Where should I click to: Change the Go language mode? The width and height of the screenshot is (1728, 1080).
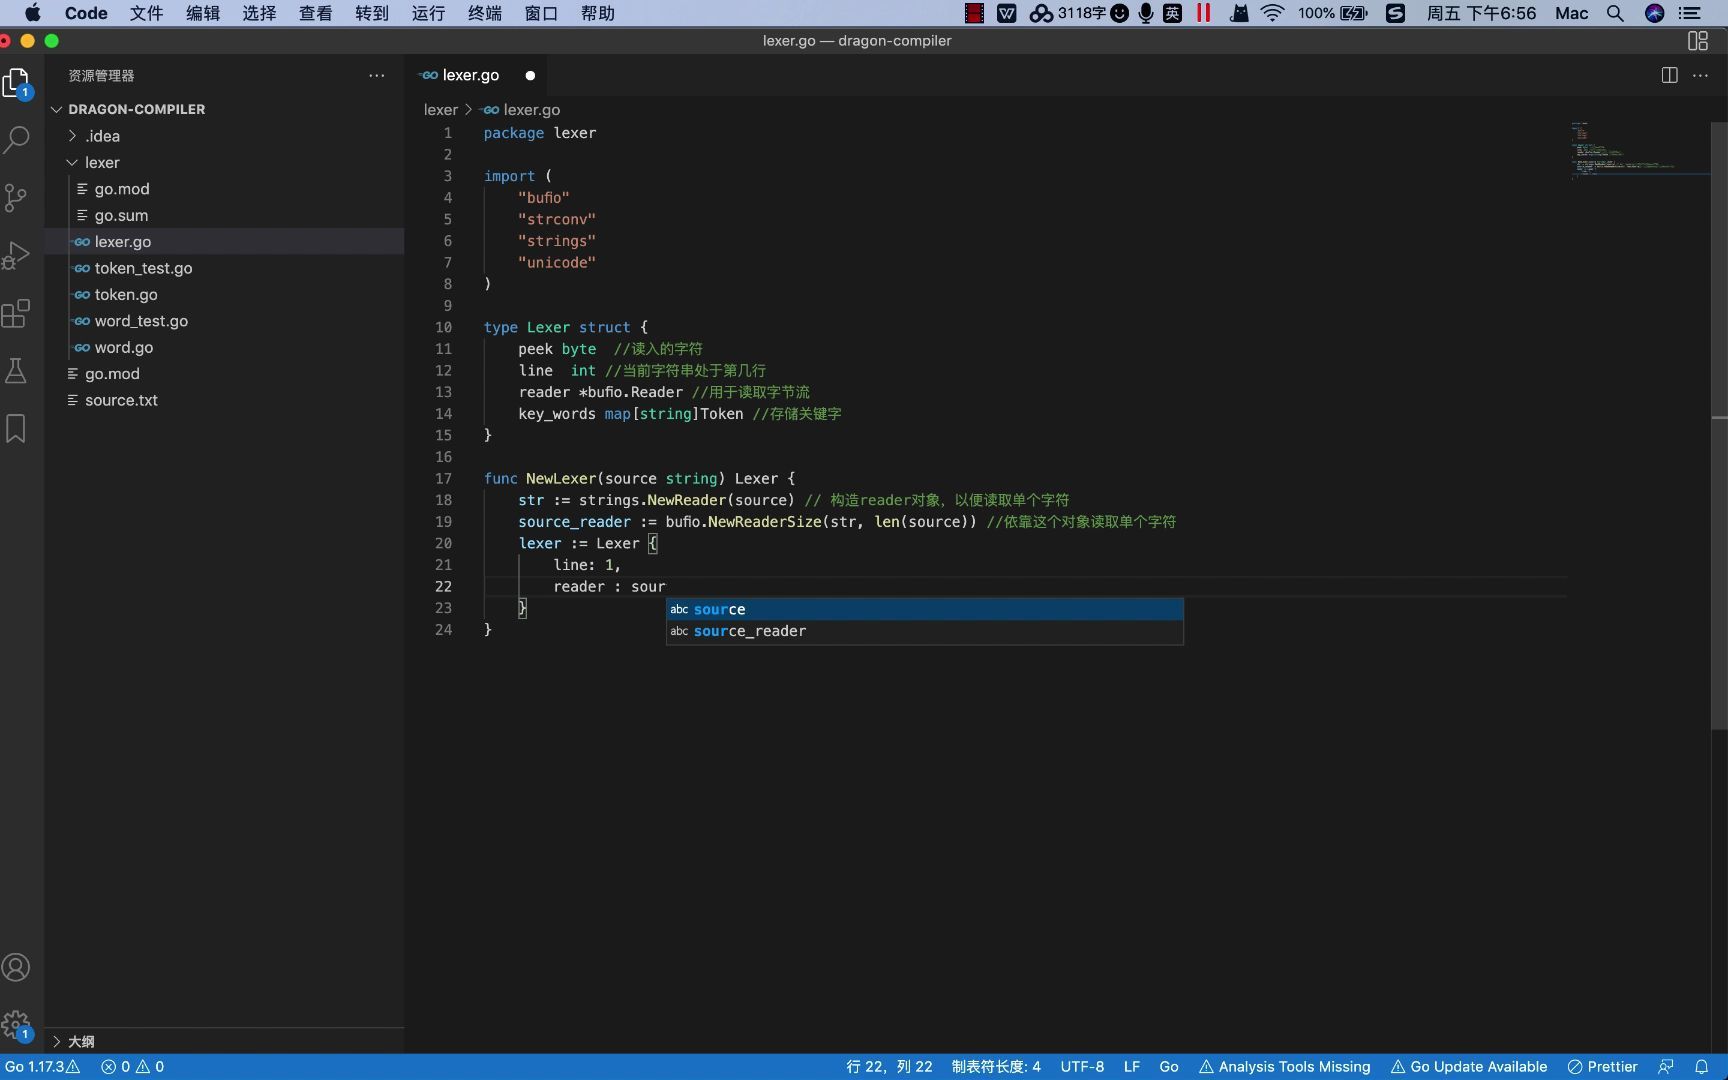(1169, 1067)
